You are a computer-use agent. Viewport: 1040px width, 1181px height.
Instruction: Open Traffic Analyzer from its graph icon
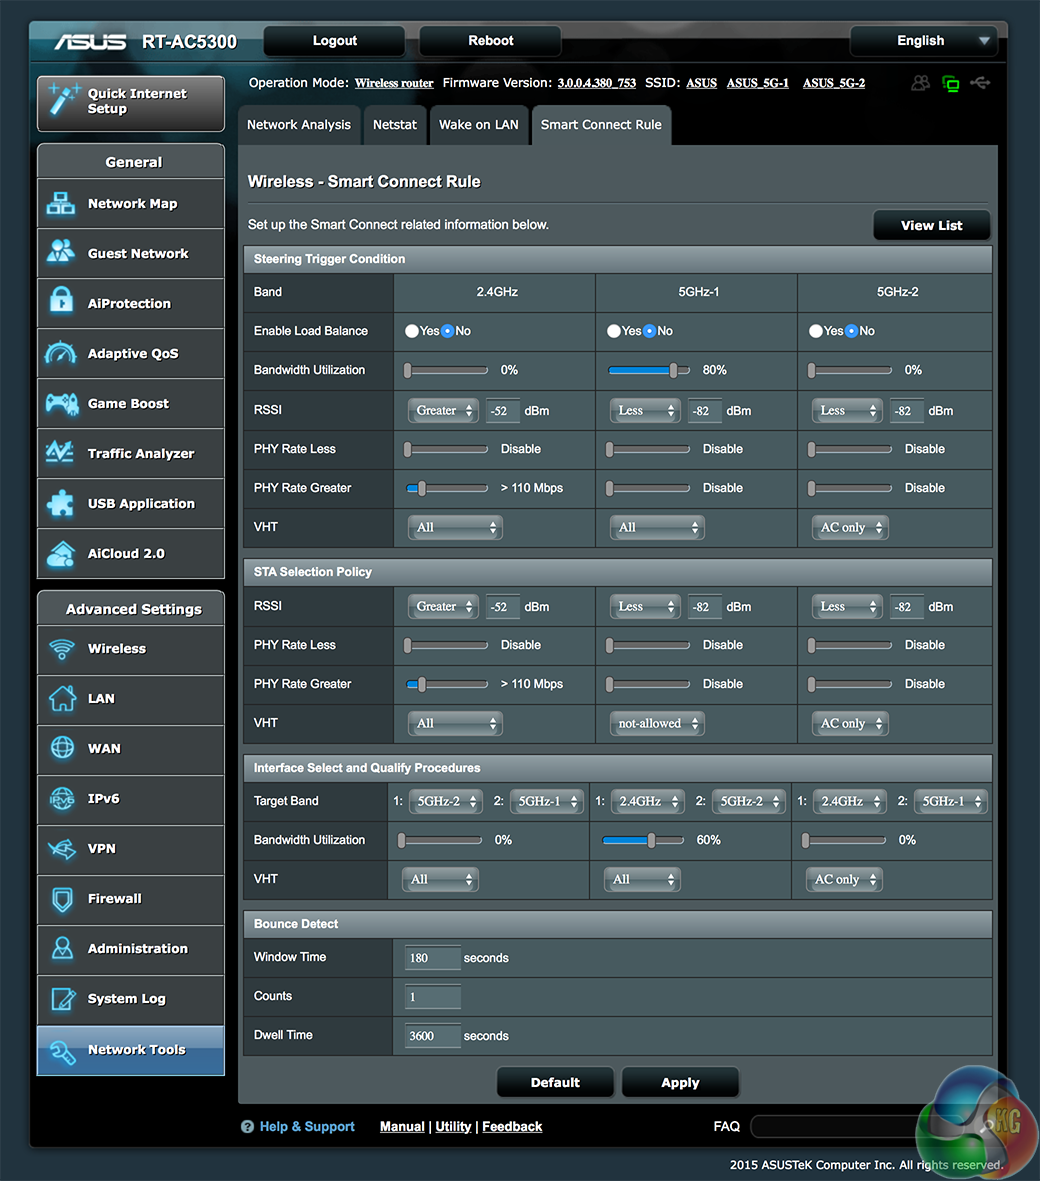click(x=61, y=453)
